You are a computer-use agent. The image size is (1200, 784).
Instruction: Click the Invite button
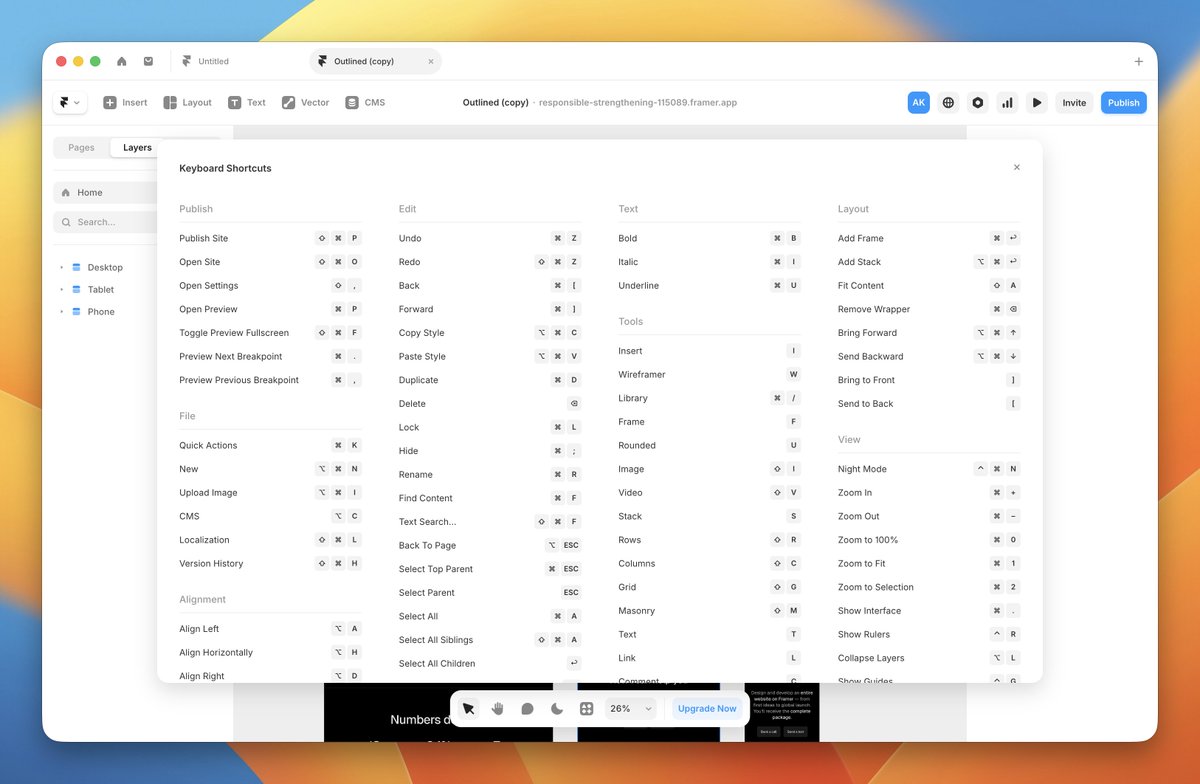[1074, 102]
